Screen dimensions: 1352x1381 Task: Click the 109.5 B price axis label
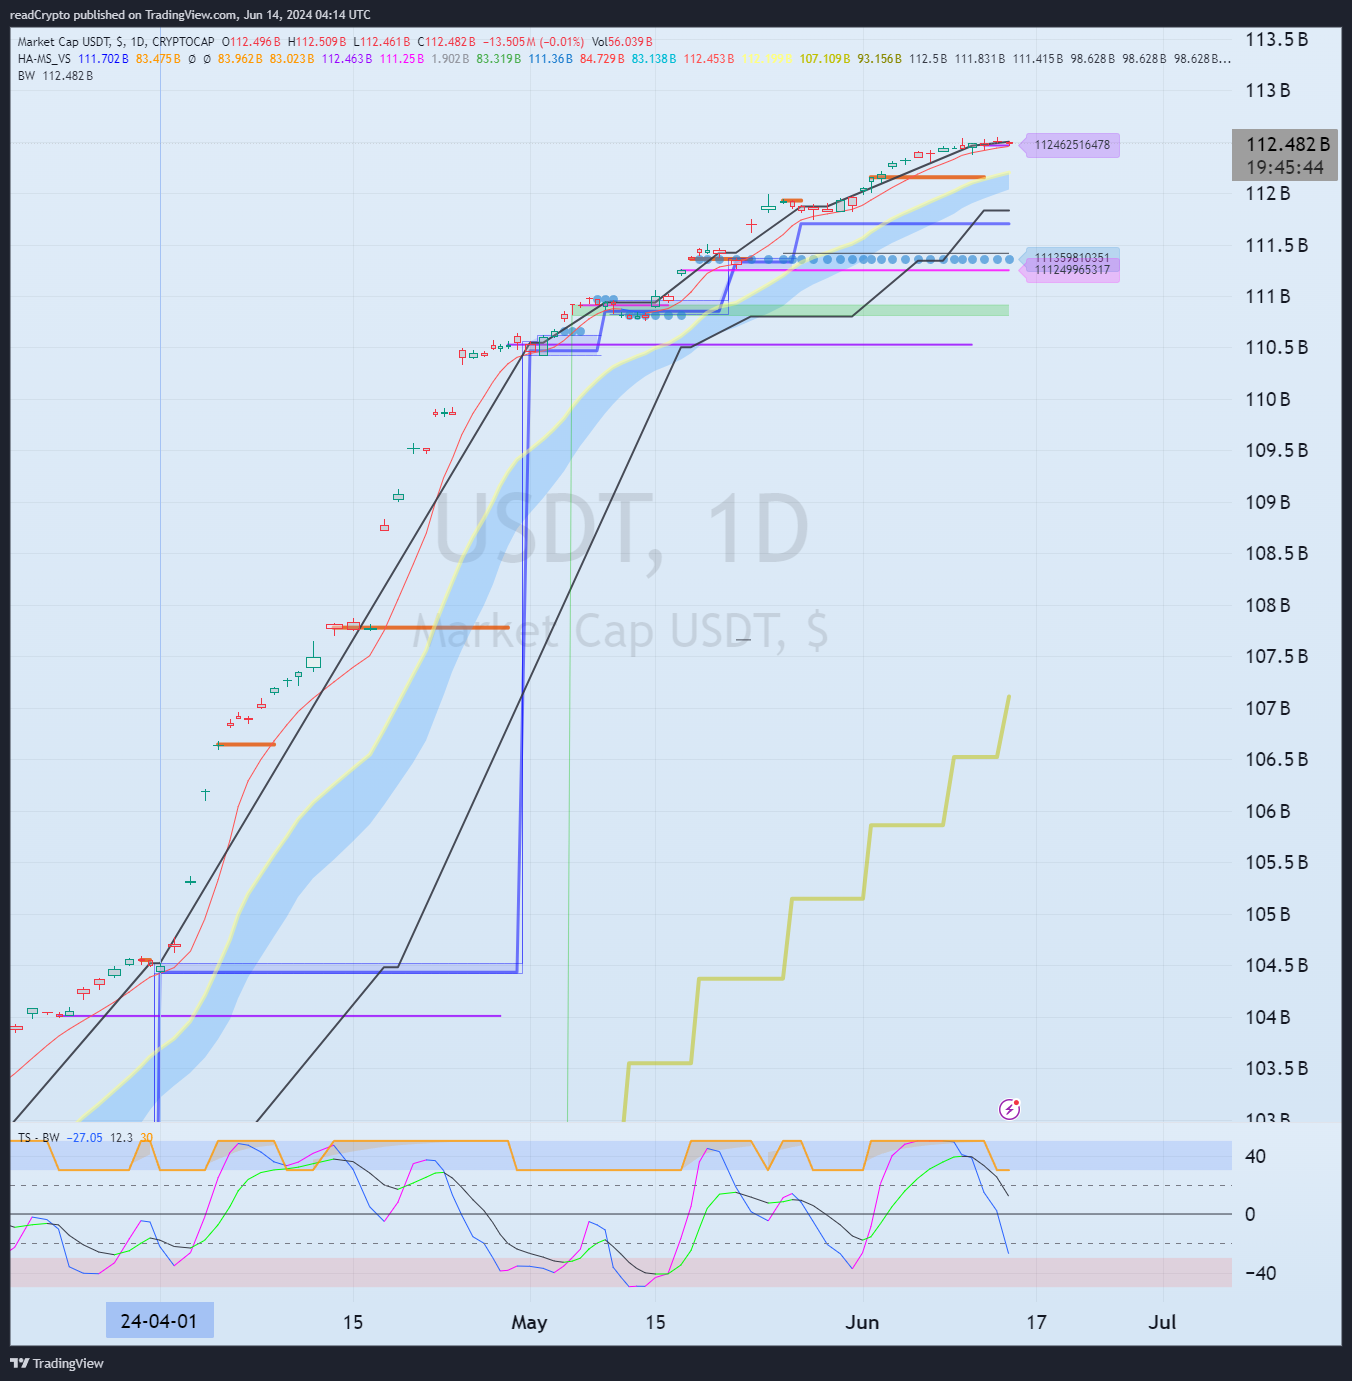(x=1276, y=451)
